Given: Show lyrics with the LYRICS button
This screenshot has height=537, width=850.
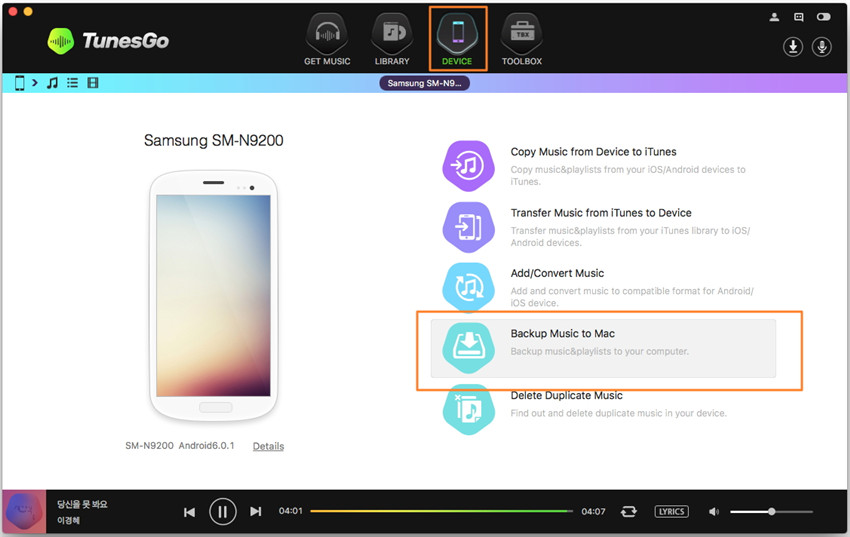Looking at the screenshot, I should coord(672,512).
